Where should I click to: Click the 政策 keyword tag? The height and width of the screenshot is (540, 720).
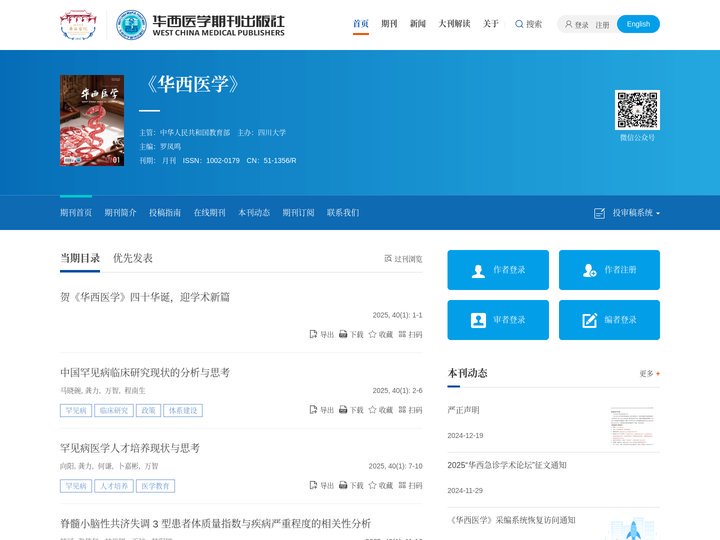pos(148,411)
